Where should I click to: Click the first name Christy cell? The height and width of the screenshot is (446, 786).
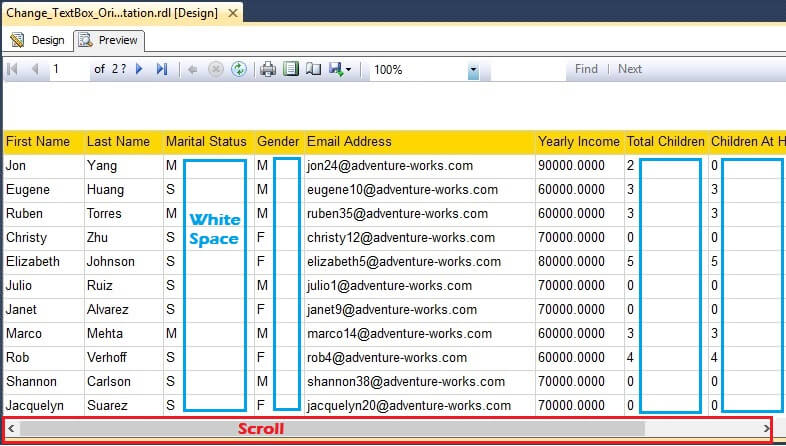pos(44,238)
